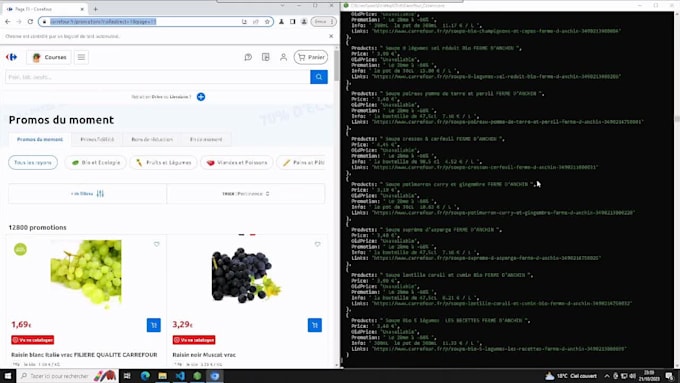The width and height of the screenshot is (680, 383).
Task: Toggle Chrome side panel icon
Action: pos(293,22)
